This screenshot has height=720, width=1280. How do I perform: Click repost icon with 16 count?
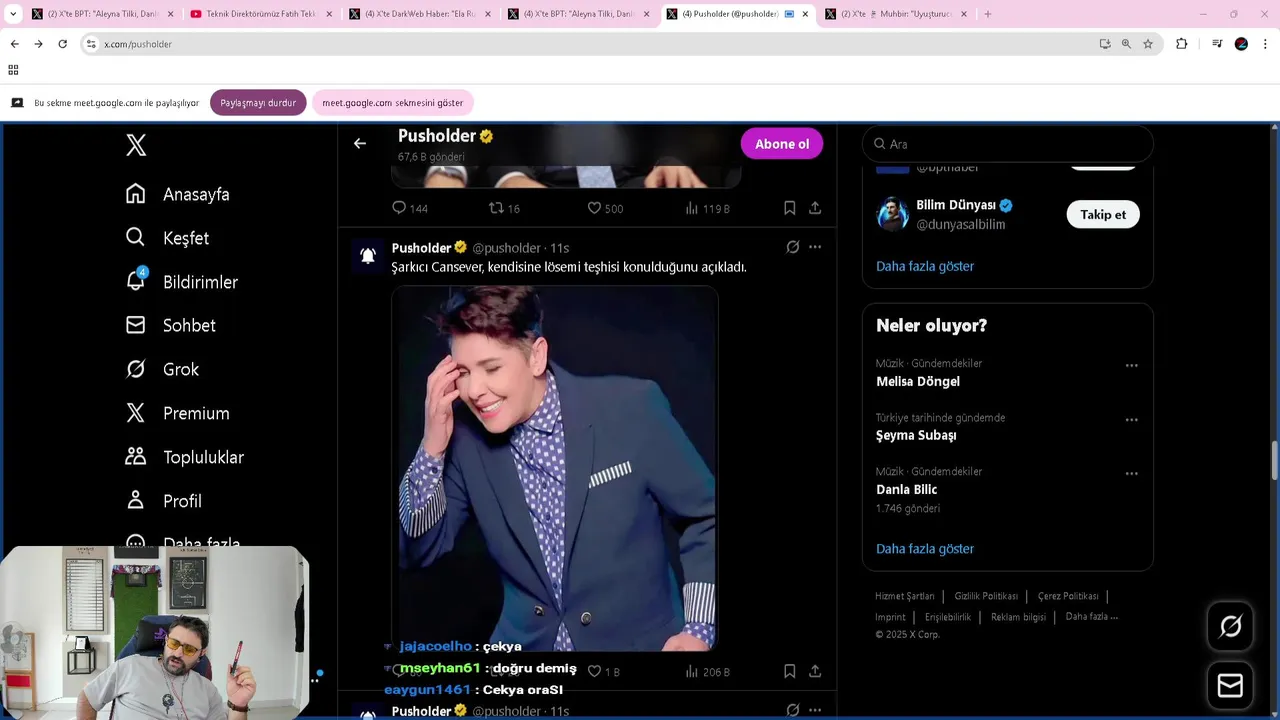pyautogui.click(x=503, y=208)
